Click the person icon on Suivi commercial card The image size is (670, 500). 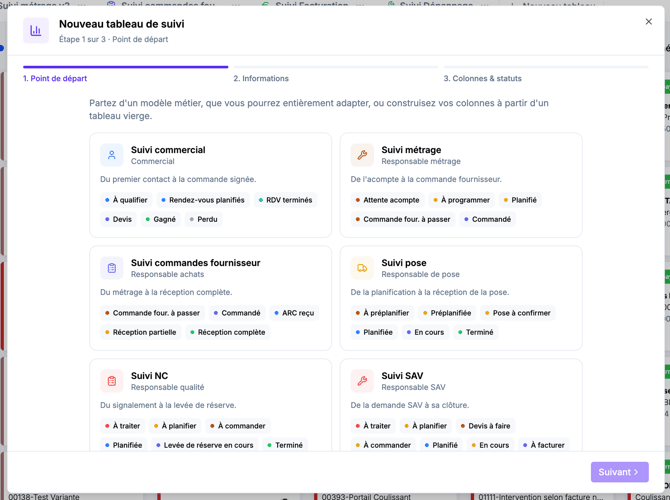pos(112,155)
